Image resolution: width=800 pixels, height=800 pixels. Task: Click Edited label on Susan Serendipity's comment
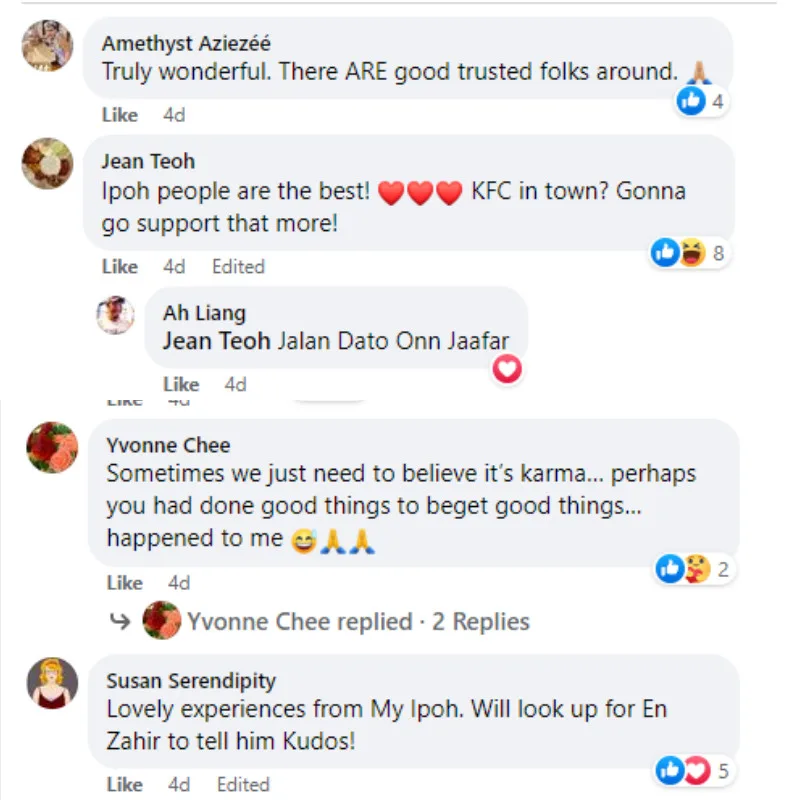point(243,784)
